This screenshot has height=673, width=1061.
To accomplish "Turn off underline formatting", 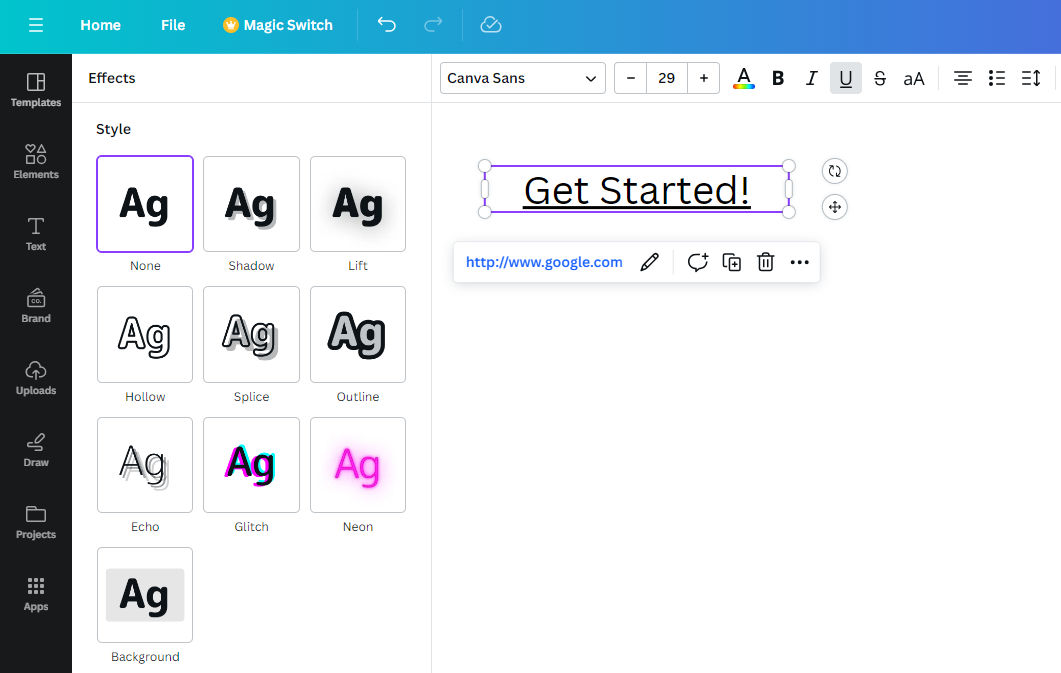I will click(x=846, y=78).
